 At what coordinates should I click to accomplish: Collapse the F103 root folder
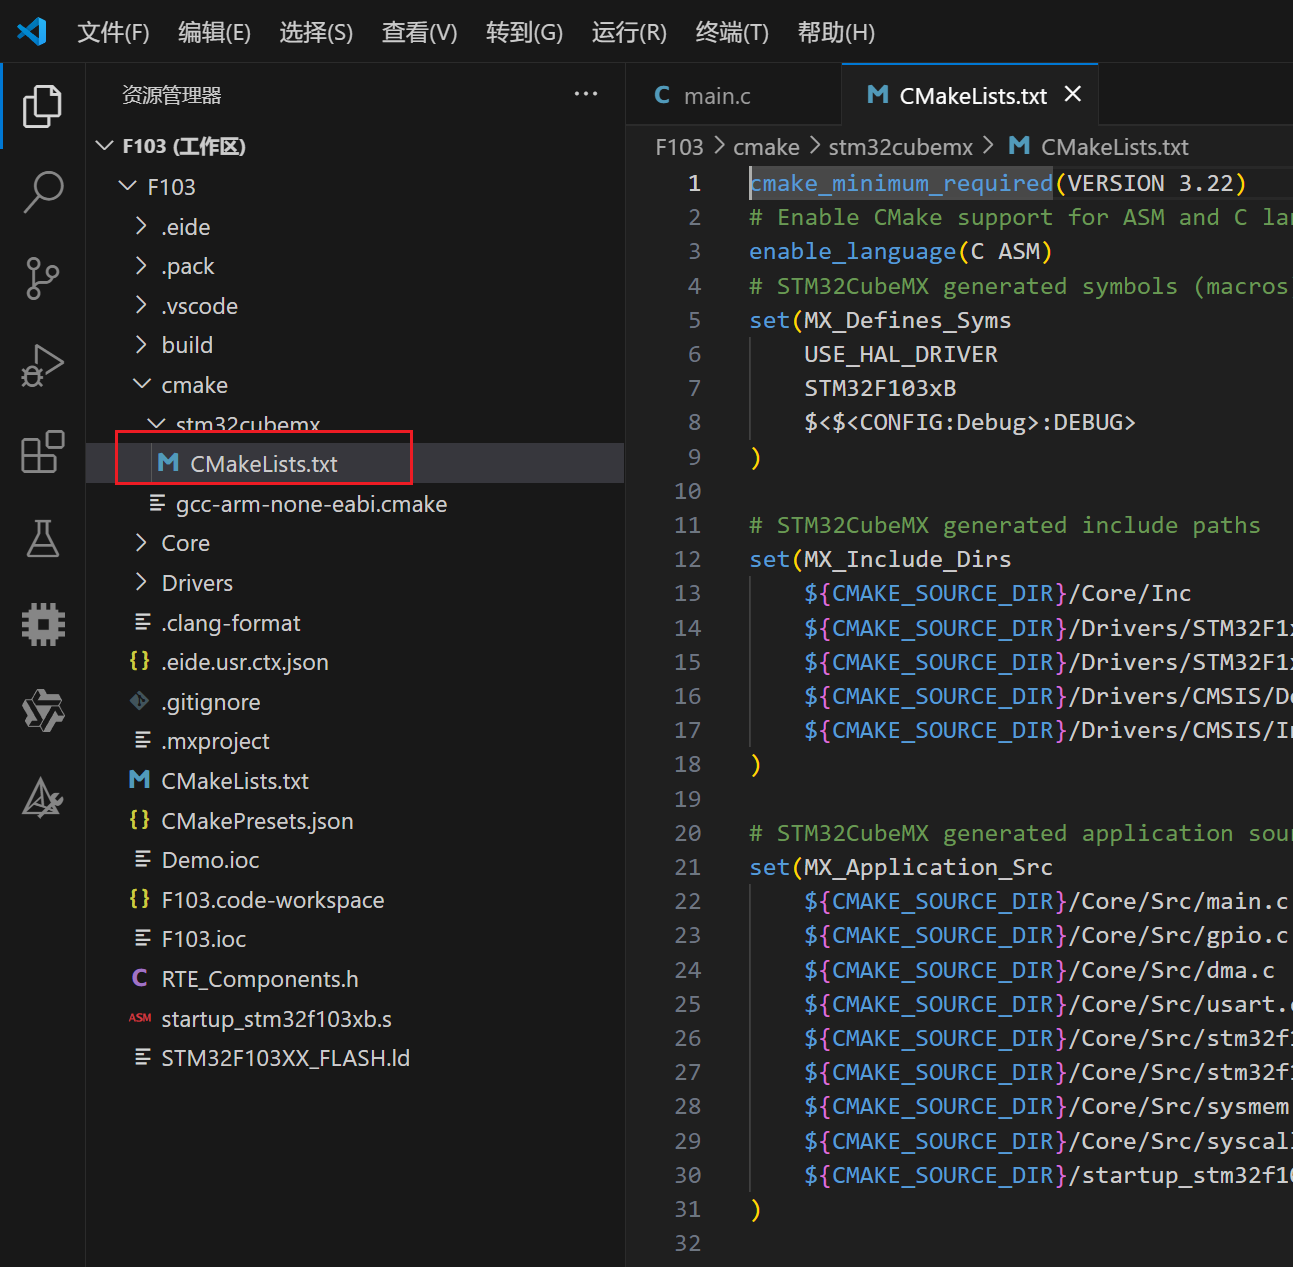pyautogui.click(x=127, y=186)
